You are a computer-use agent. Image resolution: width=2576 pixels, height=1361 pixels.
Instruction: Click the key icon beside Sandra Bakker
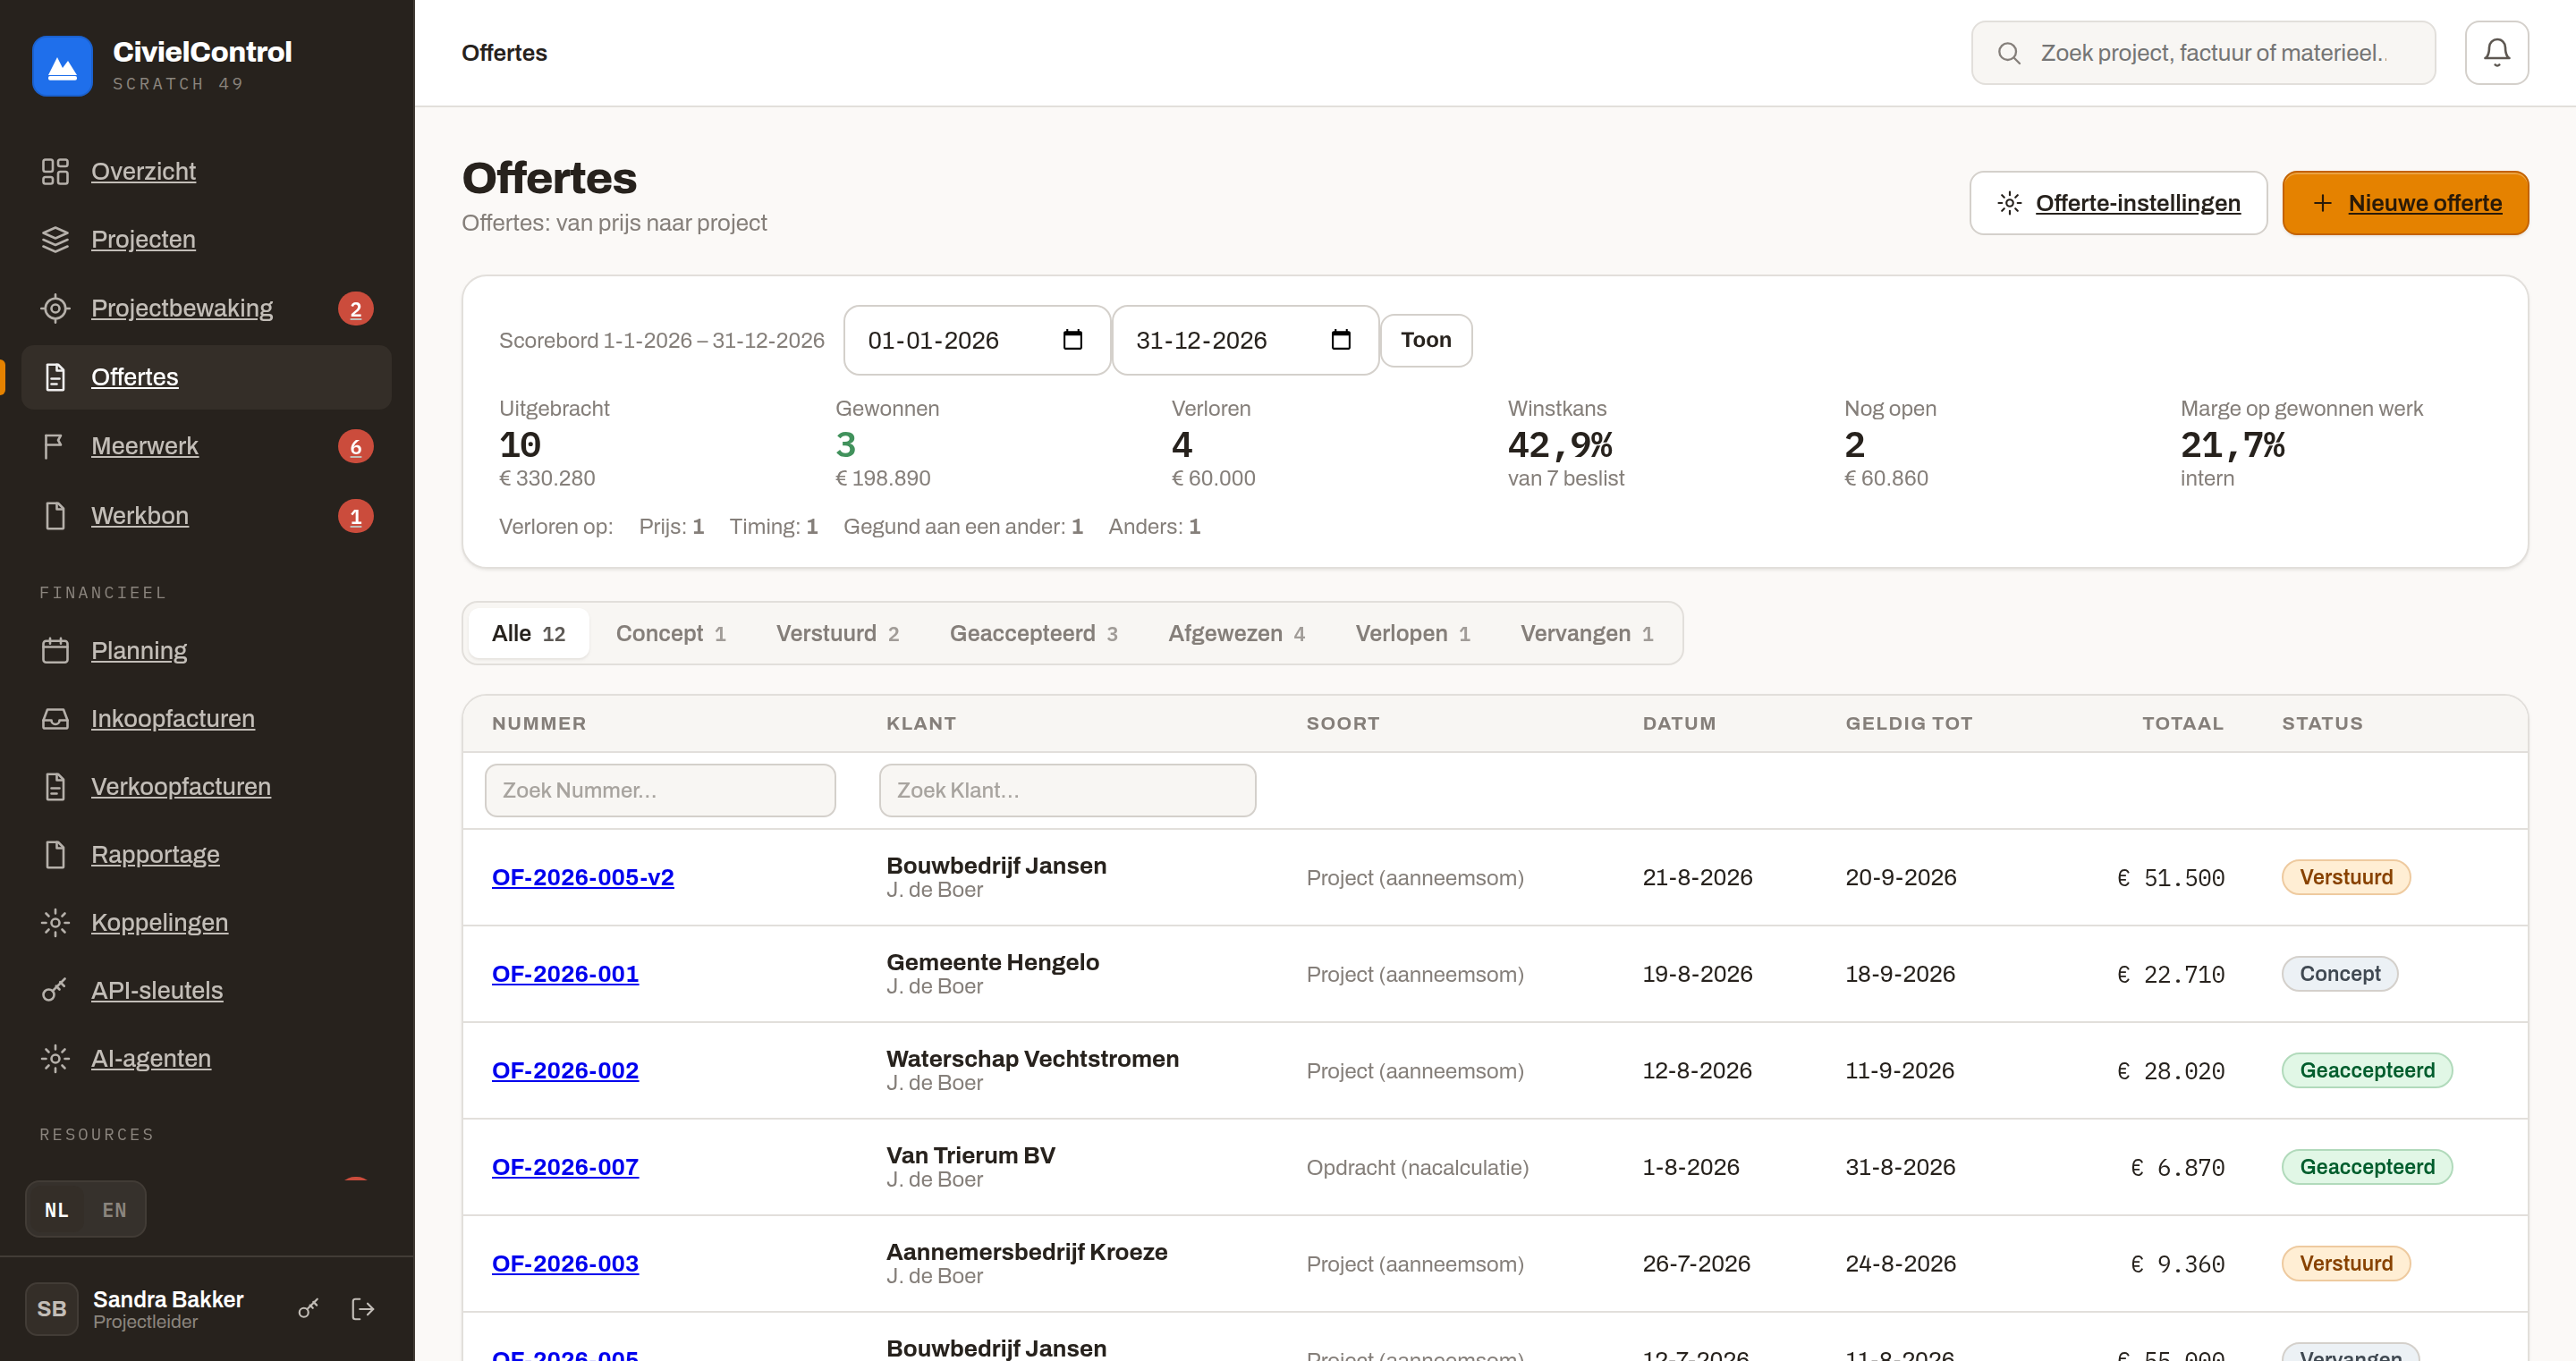(308, 1308)
